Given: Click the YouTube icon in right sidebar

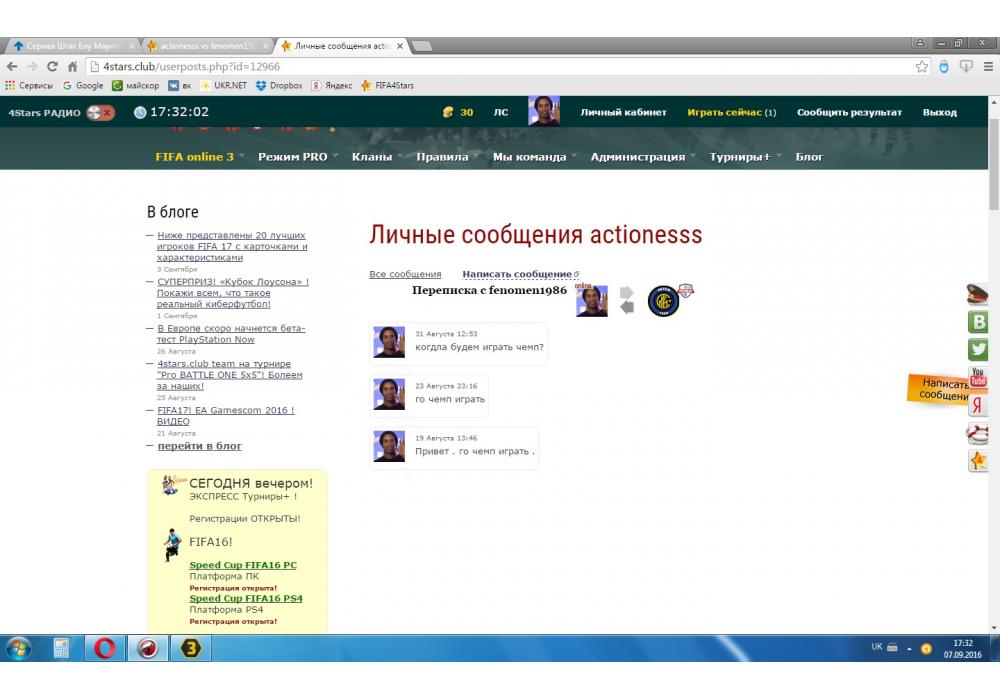Looking at the screenshot, I should [978, 378].
